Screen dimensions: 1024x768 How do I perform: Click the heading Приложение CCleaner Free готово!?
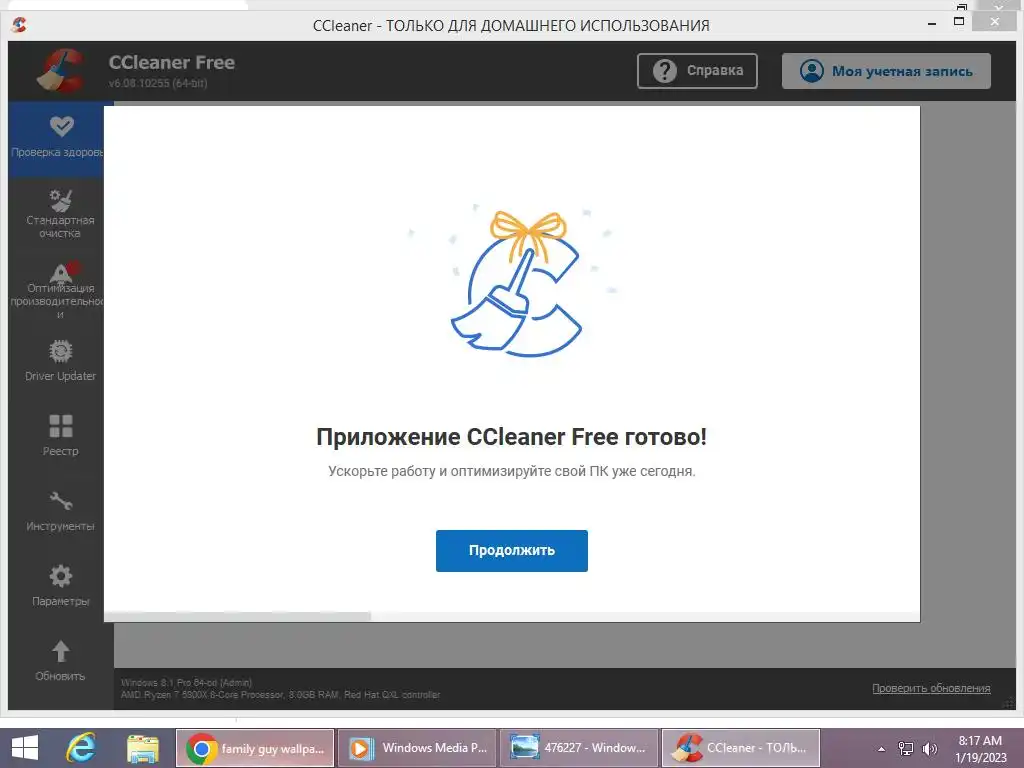[511, 437]
